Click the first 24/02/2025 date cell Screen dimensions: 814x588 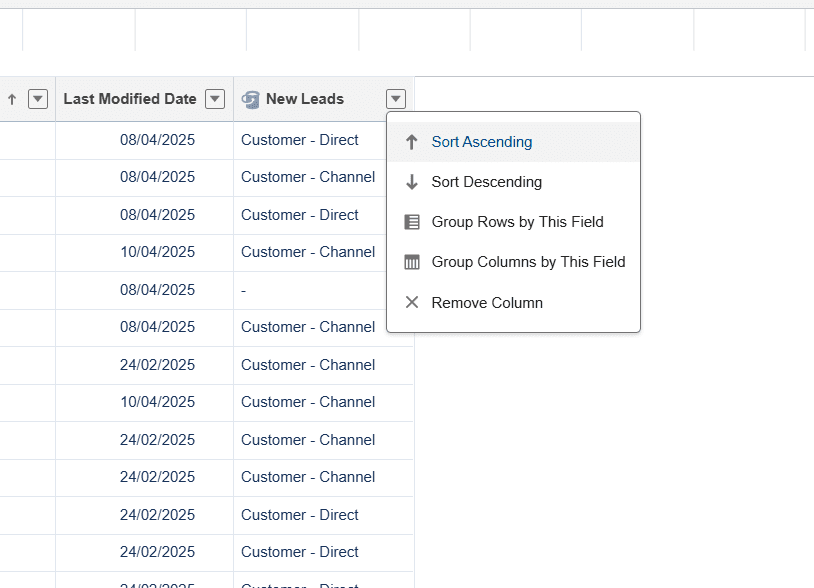(144, 365)
